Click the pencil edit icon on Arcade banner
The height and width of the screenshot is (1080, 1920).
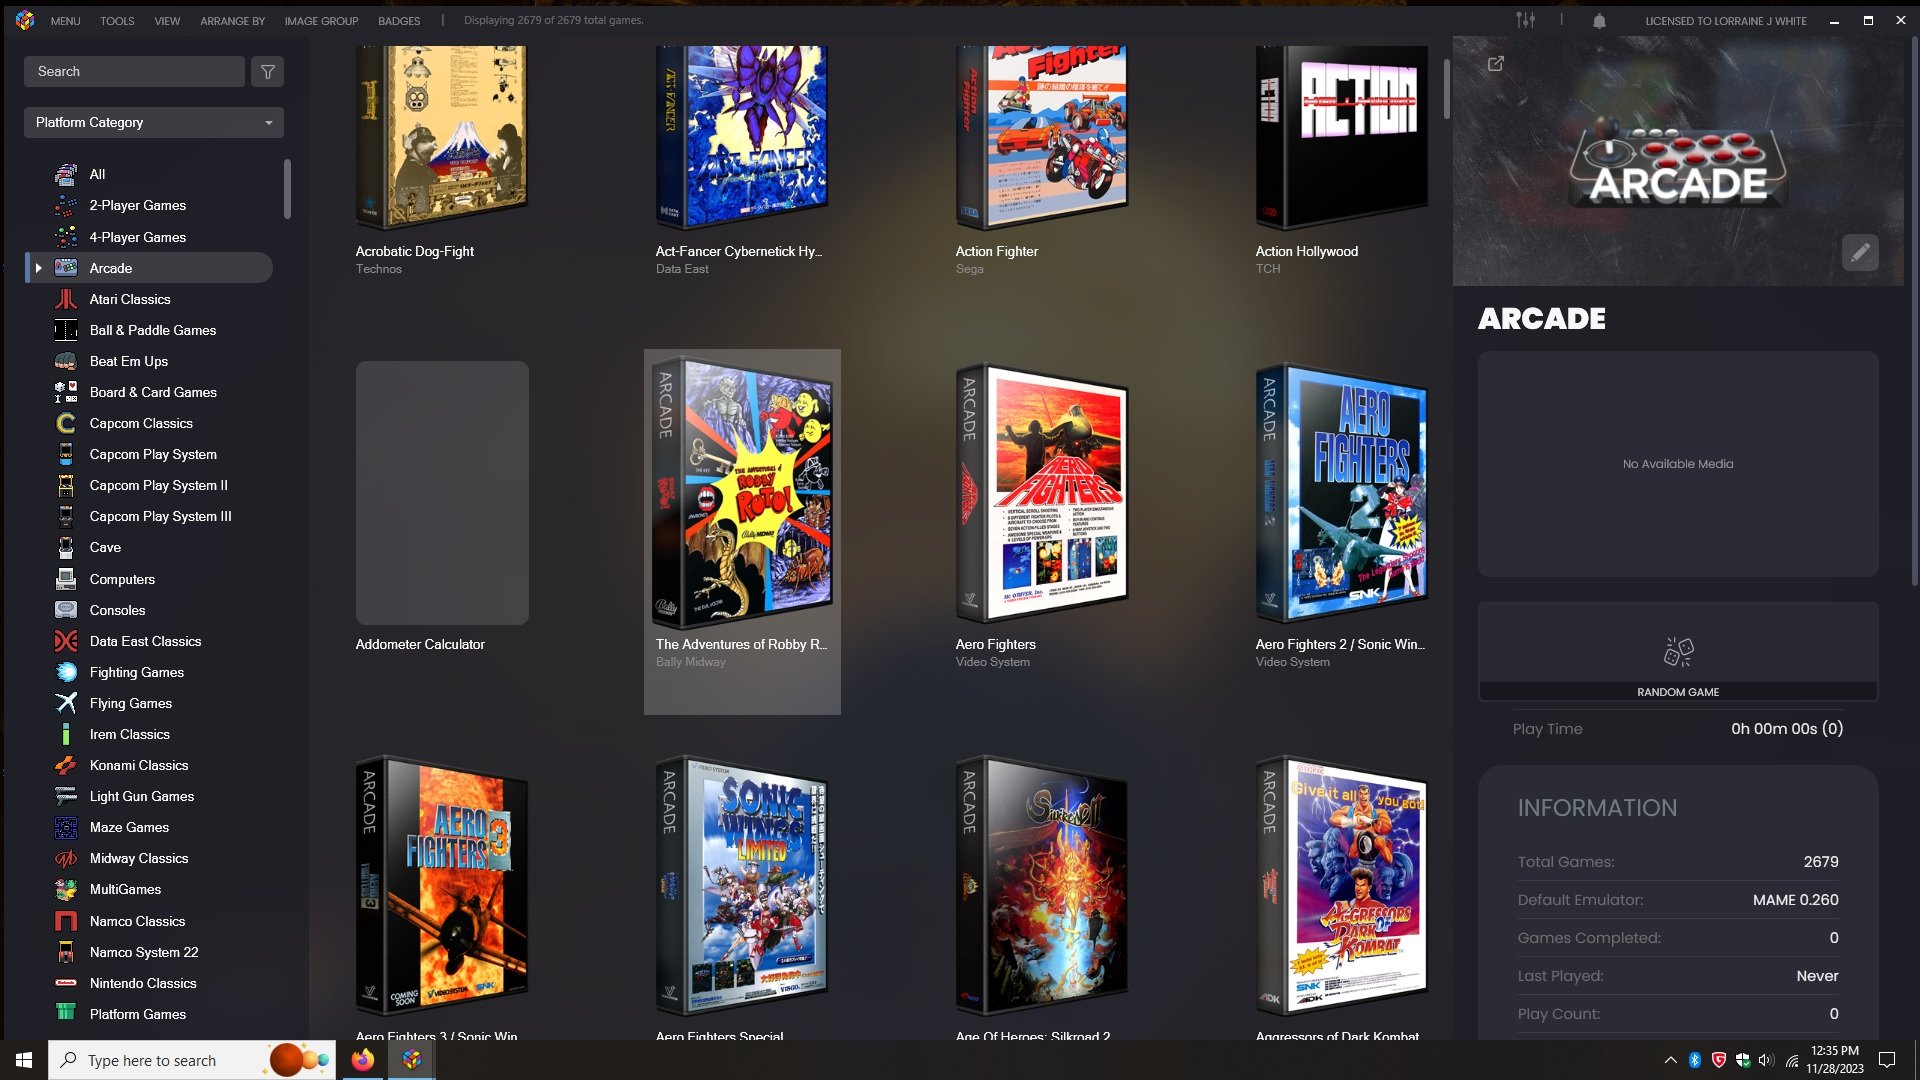click(x=1860, y=253)
